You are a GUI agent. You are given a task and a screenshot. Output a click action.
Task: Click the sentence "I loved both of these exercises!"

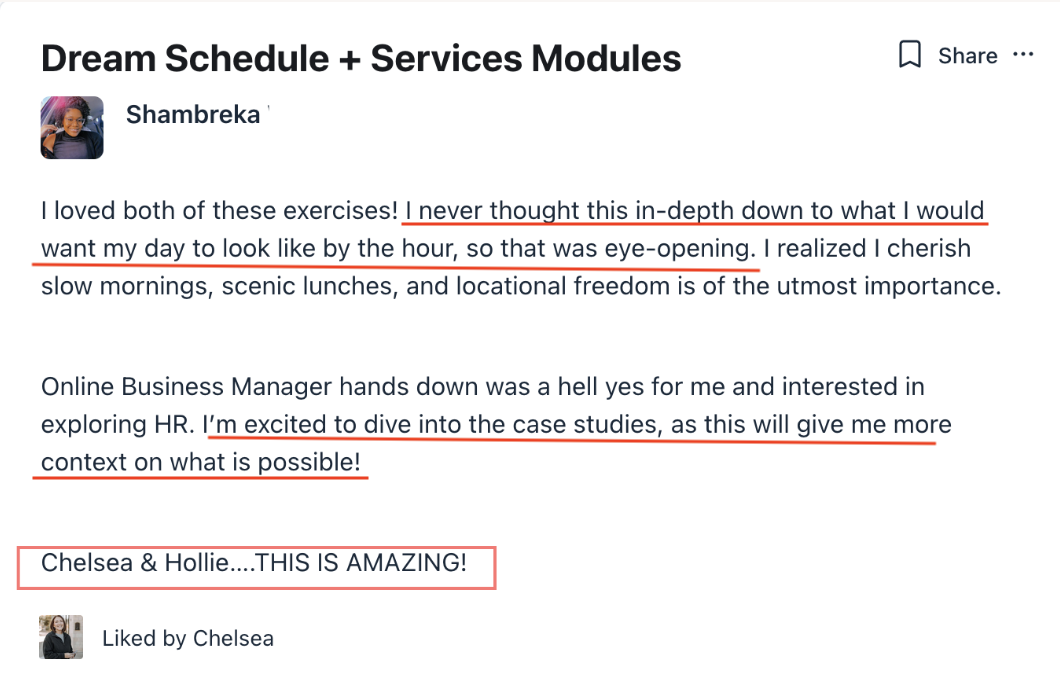click(x=220, y=211)
